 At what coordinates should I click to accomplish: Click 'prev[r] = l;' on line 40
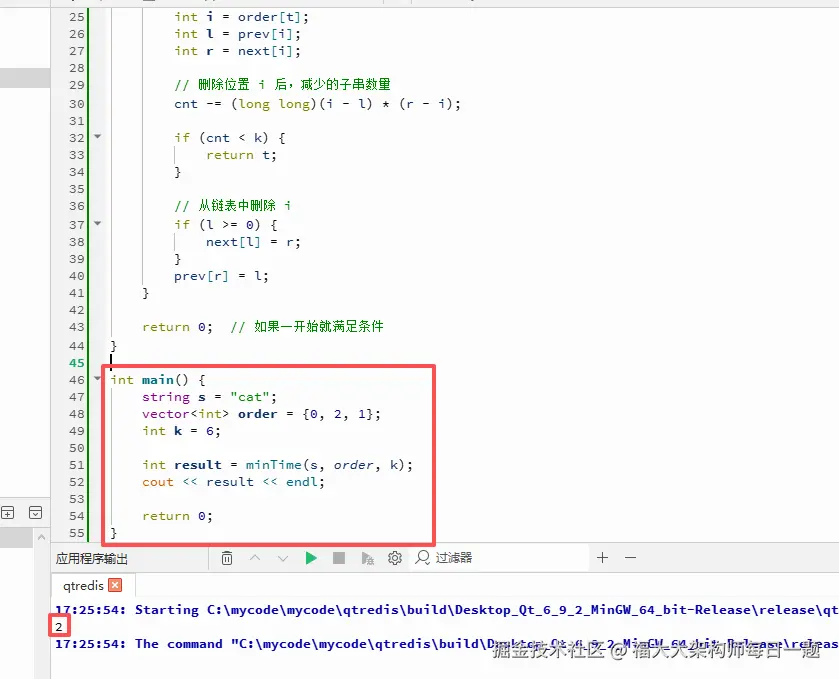221,276
